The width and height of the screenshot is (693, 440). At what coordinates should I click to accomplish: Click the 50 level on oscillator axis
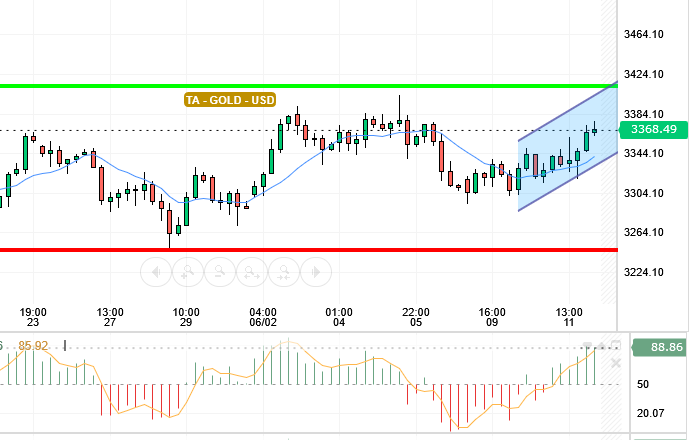tap(643, 384)
